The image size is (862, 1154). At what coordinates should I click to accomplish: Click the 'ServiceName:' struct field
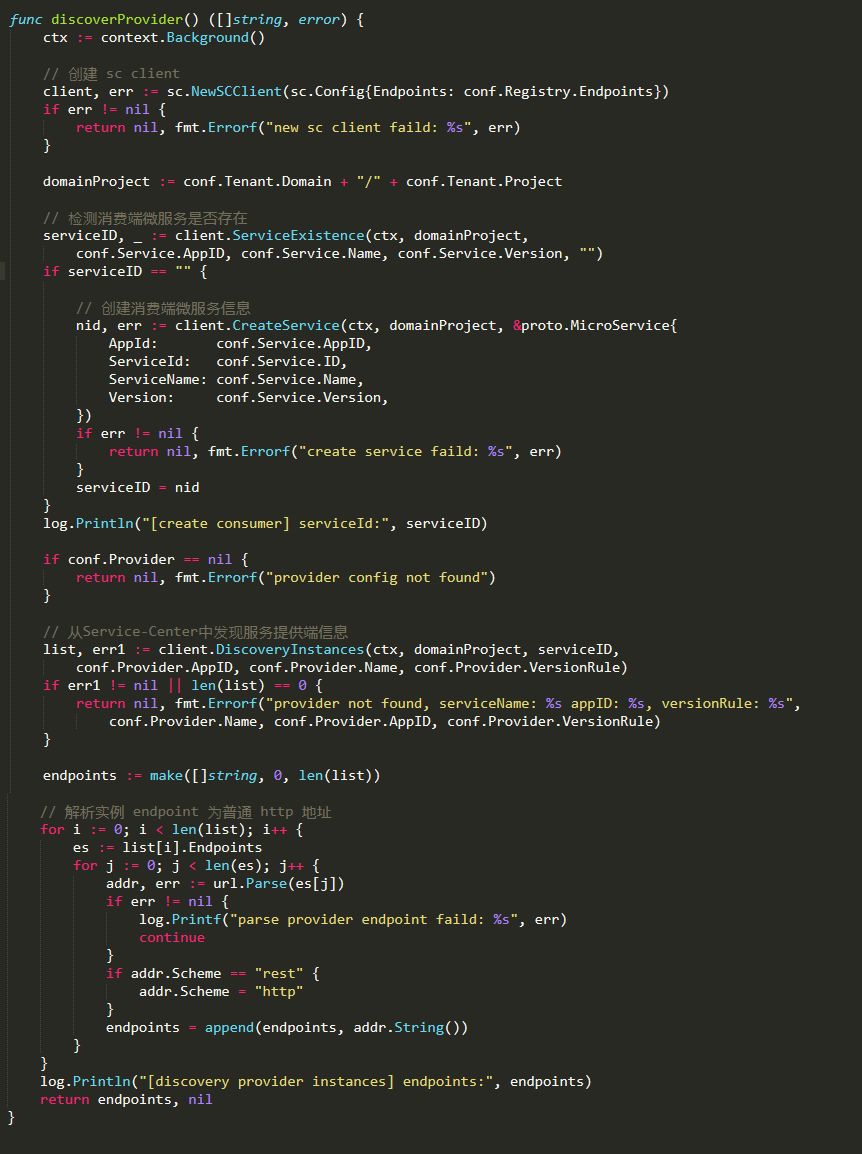coord(158,380)
